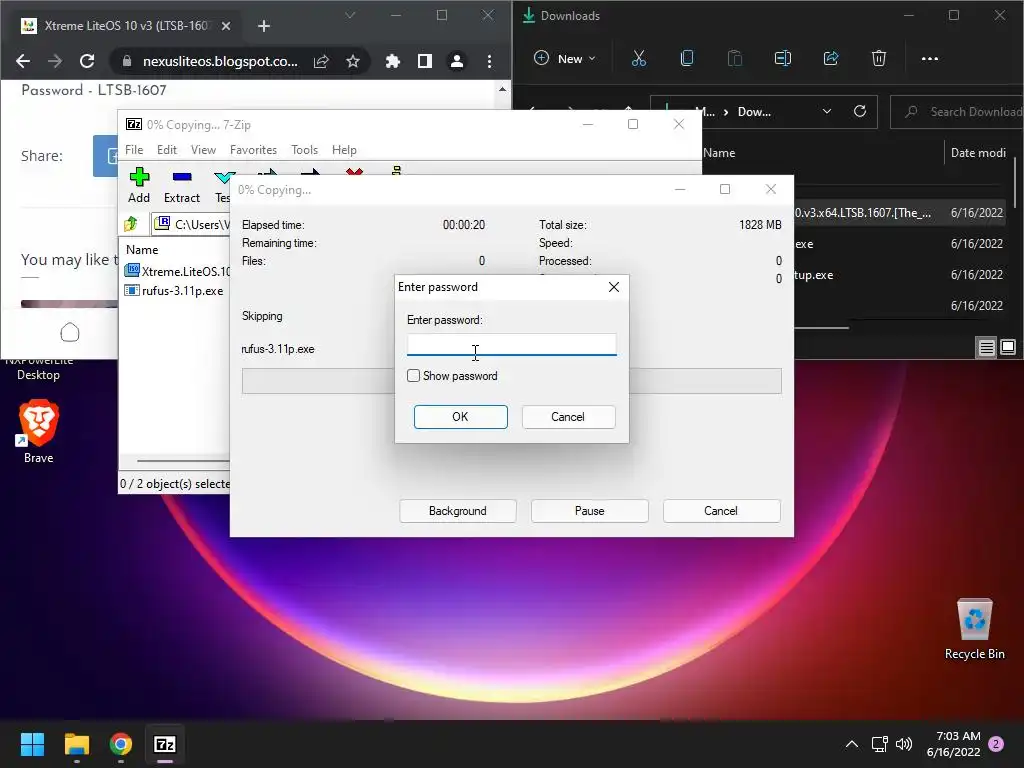This screenshot has height=768, width=1024.
Task: Close the Enter password dialog
Action: click(x=613, y=287)
